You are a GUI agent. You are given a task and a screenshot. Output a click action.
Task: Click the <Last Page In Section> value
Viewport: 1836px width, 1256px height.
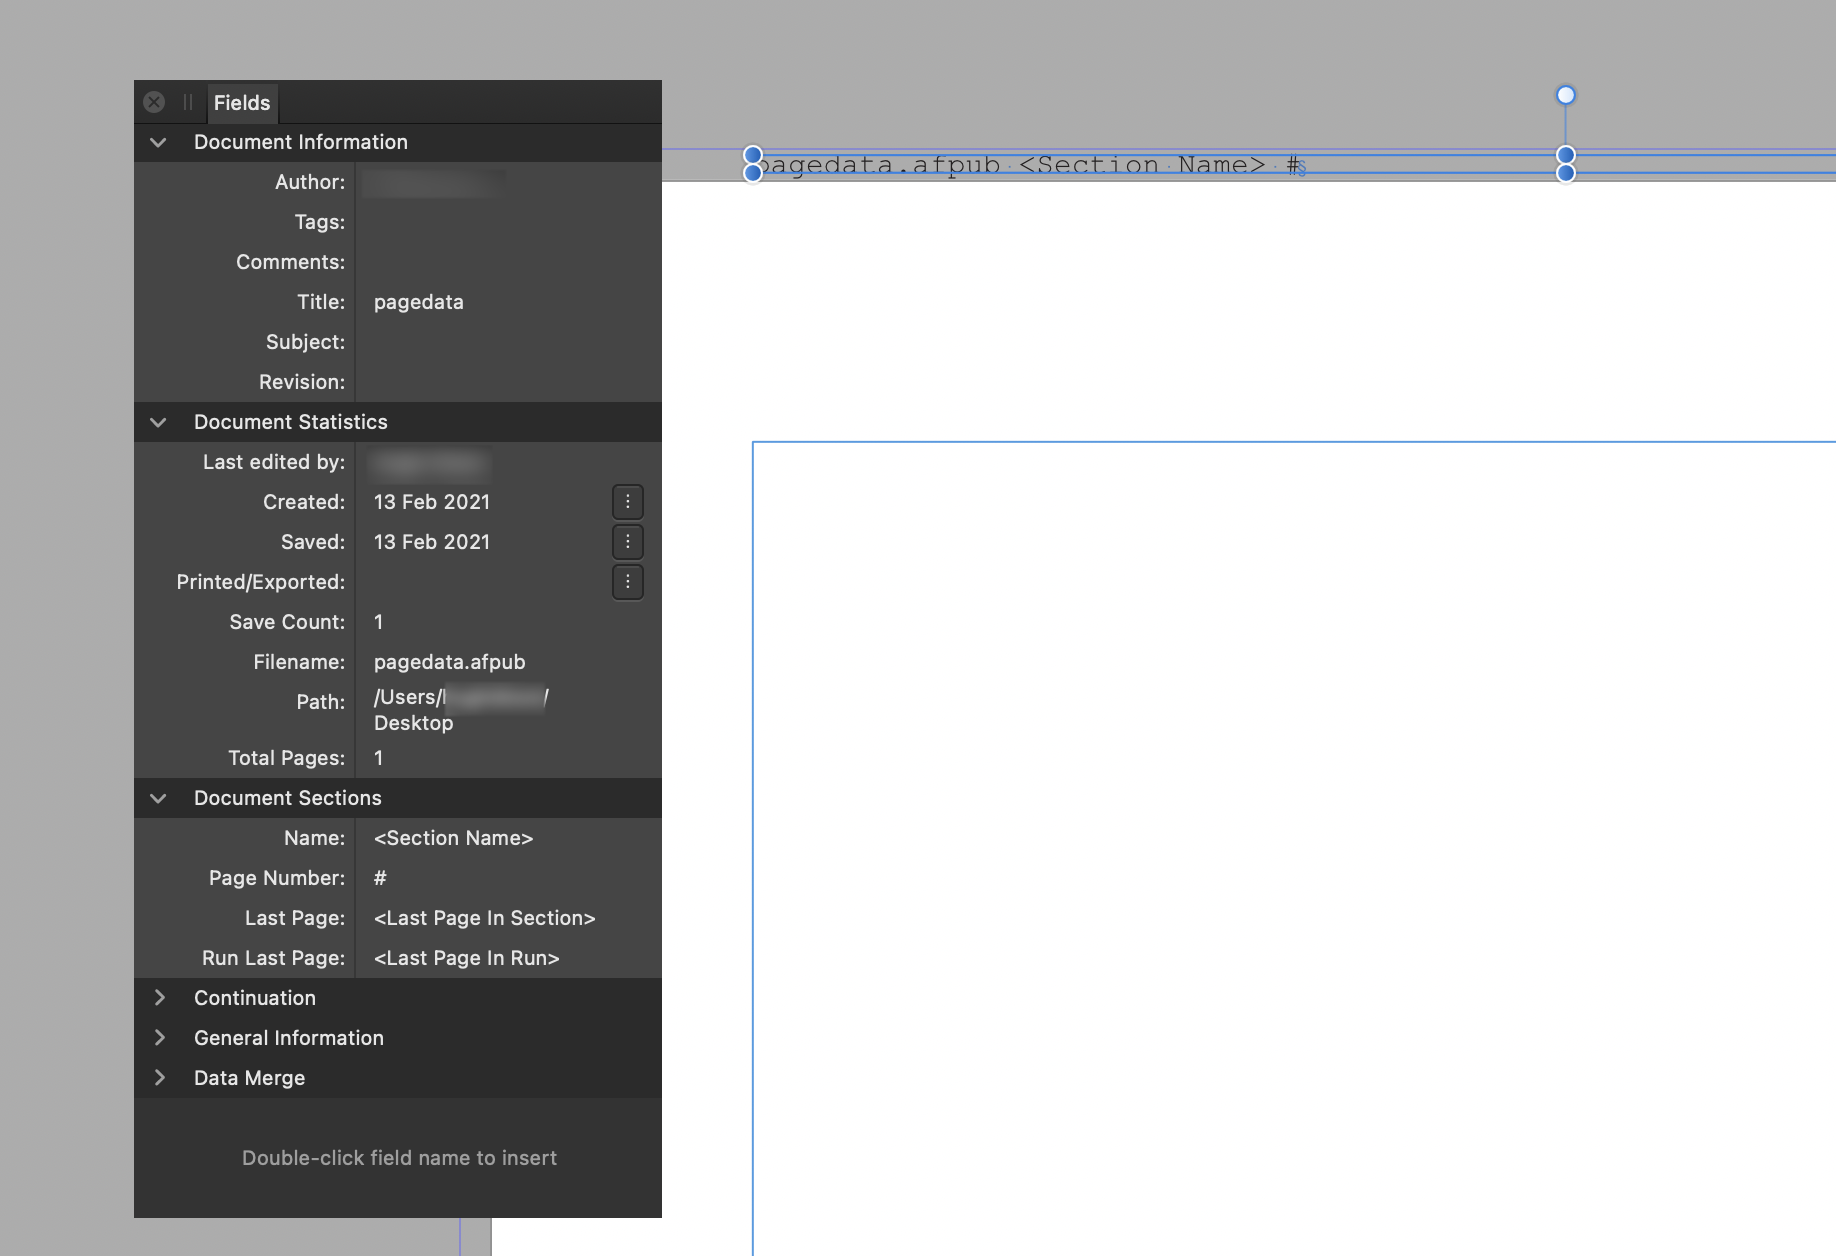pyautogui.click(x=485, y=918)
